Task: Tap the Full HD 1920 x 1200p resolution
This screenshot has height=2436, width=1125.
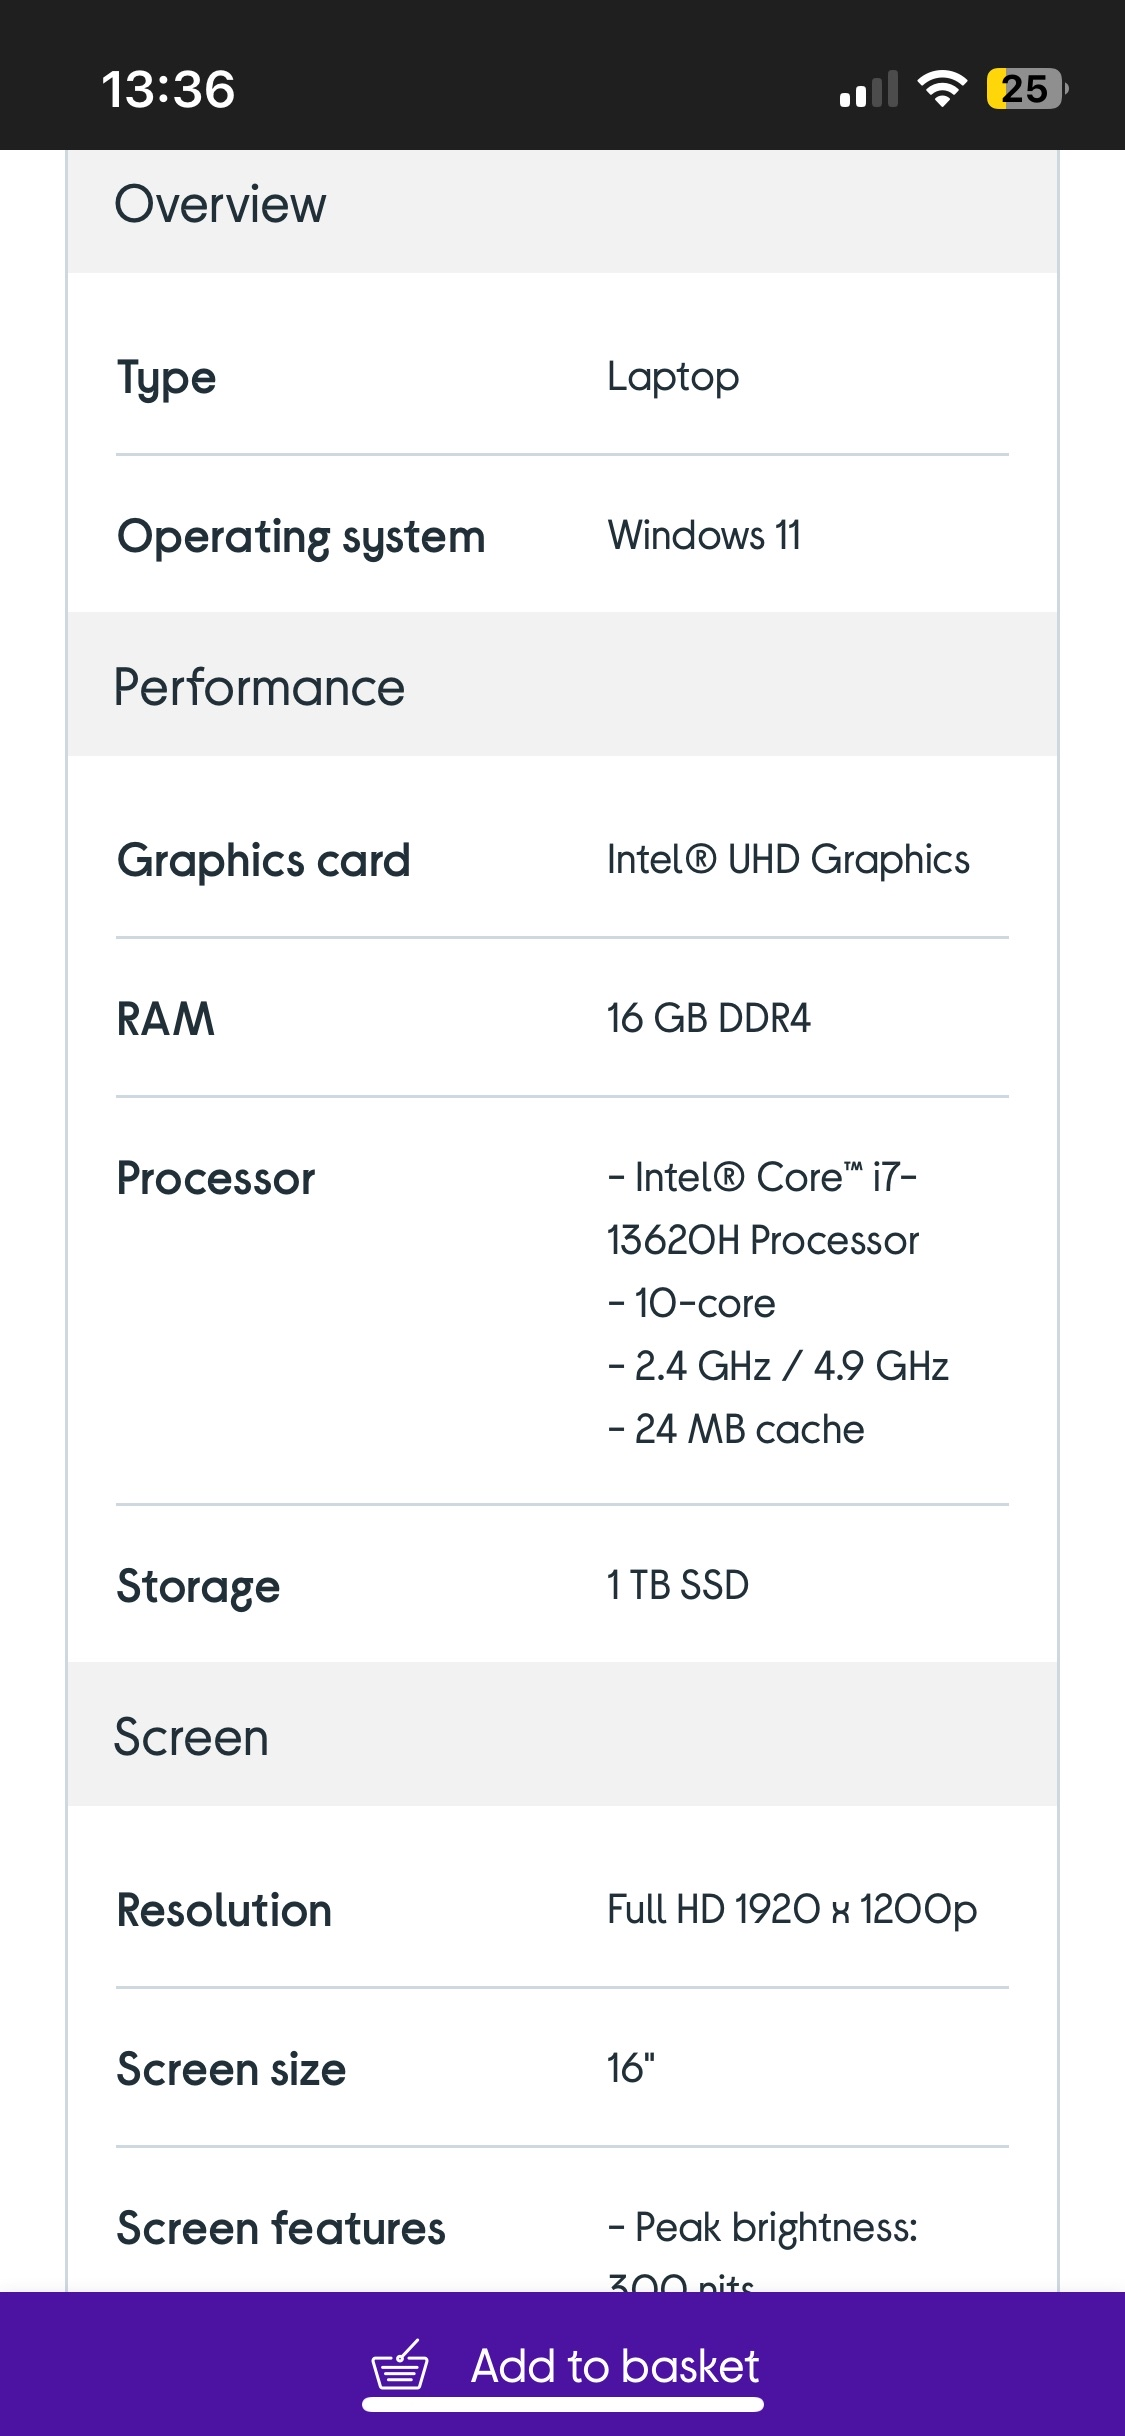Action: coord(791,1909)
